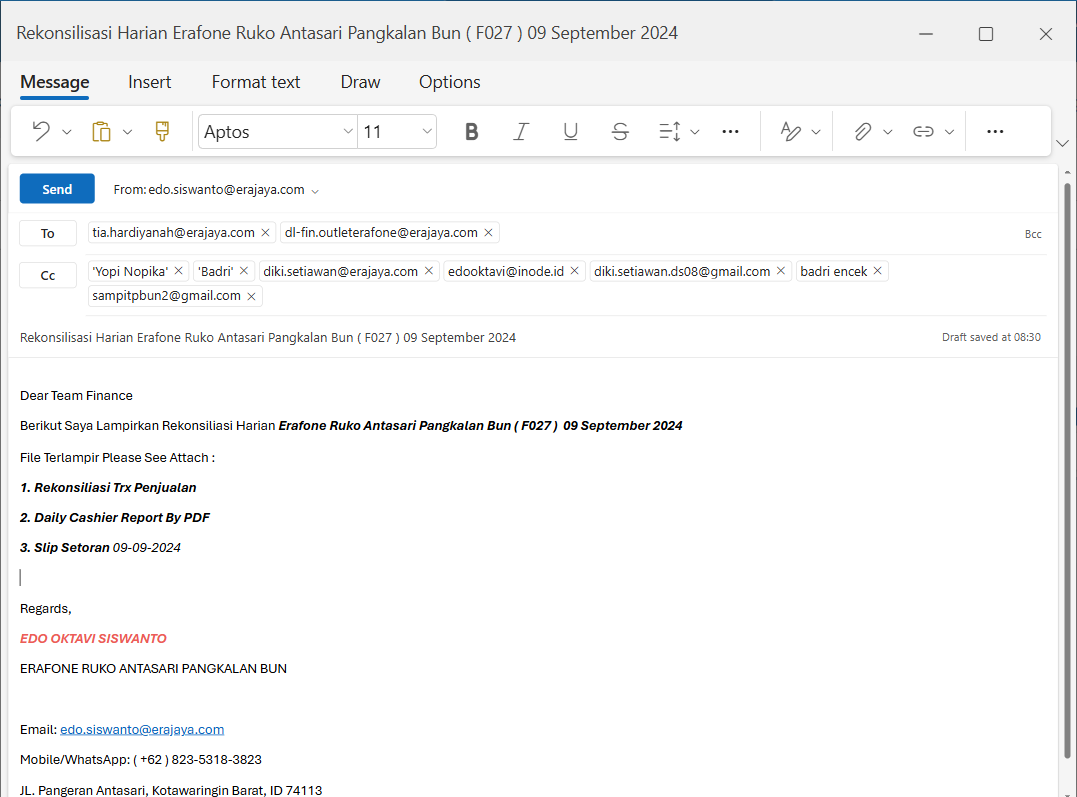The image size is (1077, 797).
Task: Toggle Bold formatting
Action: tap(472, 131)
